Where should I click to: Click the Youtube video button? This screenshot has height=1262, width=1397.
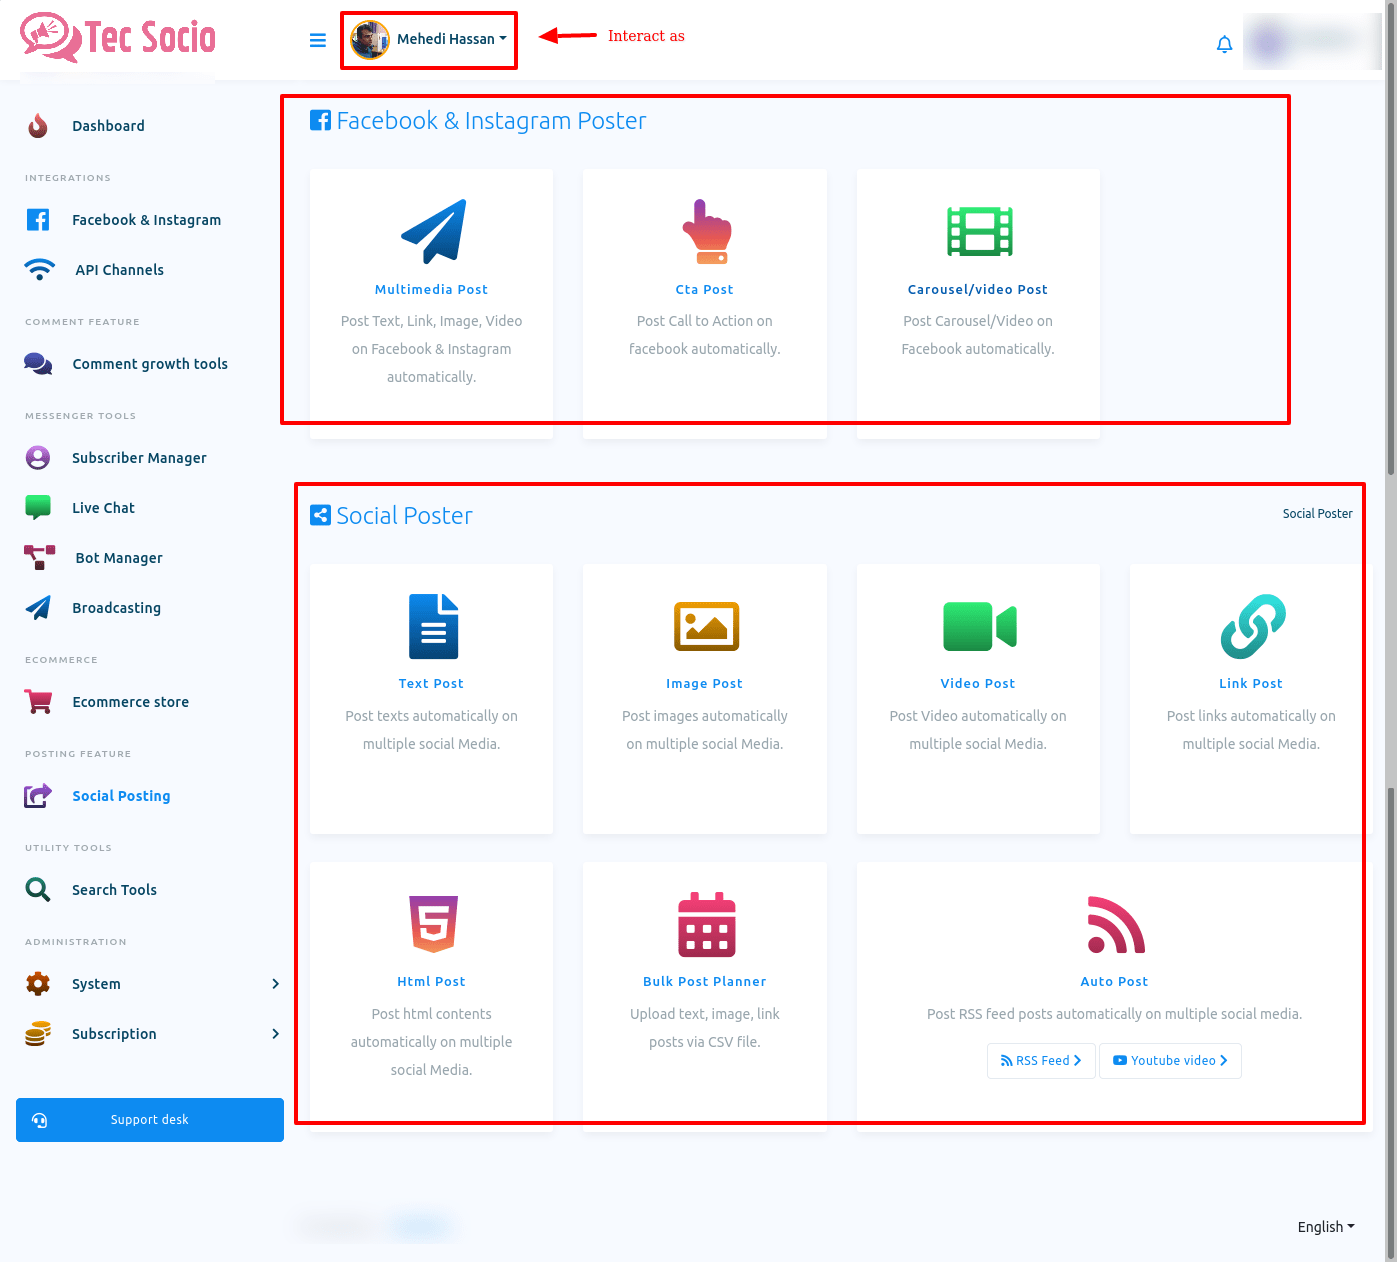[1170, 1061]
